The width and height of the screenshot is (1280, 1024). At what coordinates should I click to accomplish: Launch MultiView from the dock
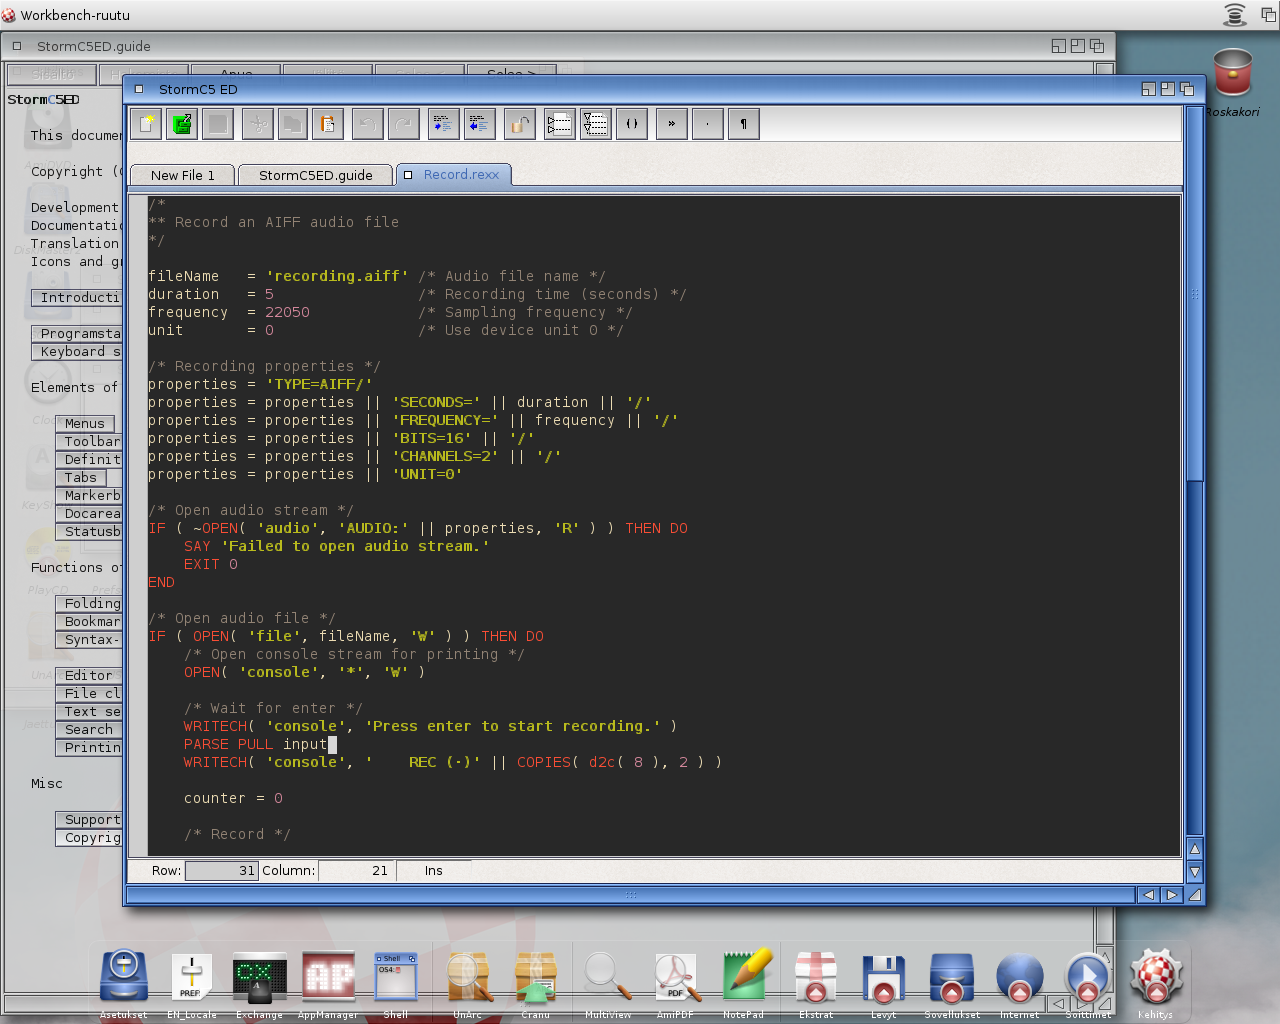(607, 976)
